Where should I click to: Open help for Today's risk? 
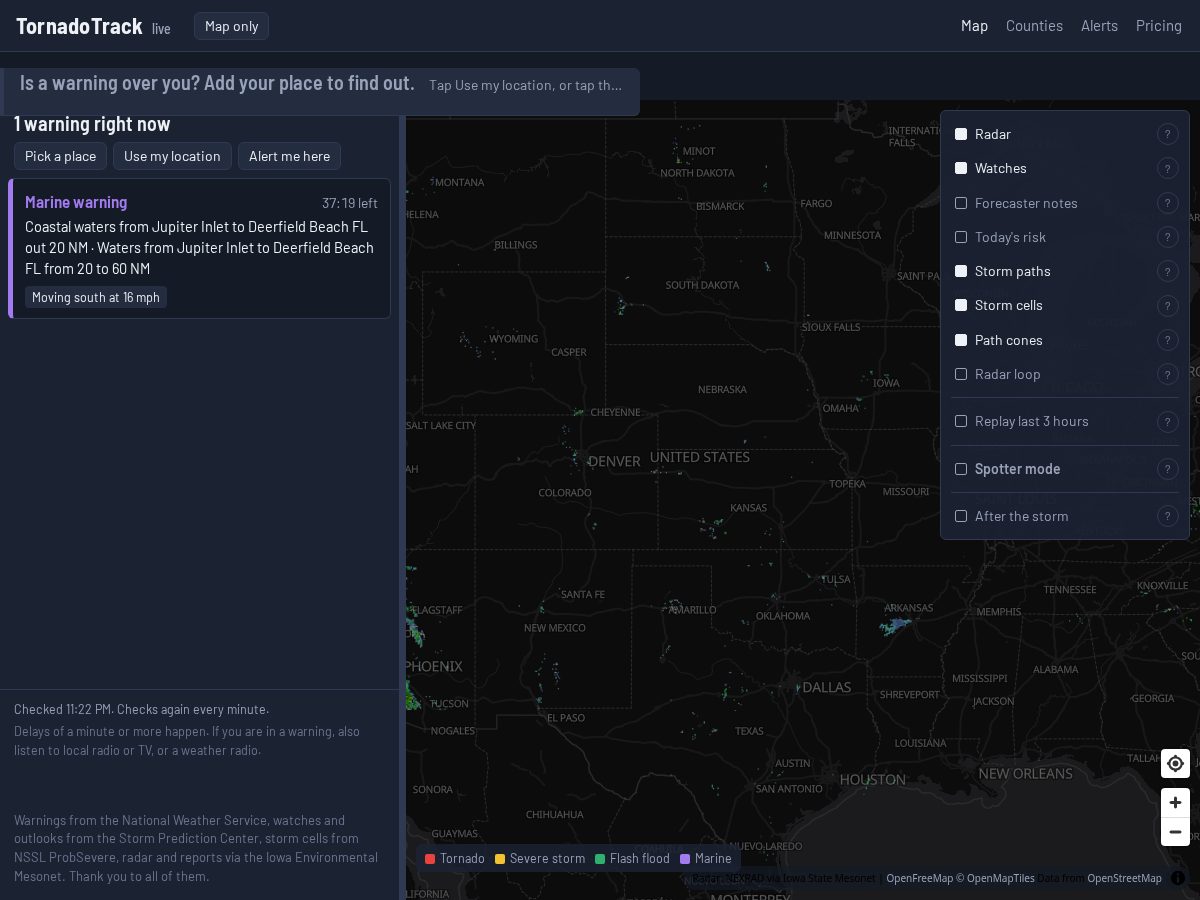pyautogui.click(x=1167, y=237)
